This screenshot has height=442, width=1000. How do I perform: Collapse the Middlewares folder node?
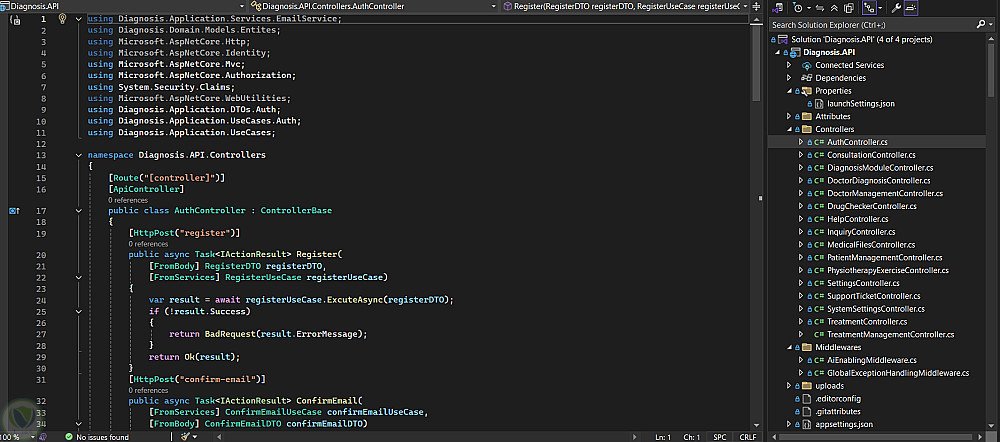click(789, 348)
